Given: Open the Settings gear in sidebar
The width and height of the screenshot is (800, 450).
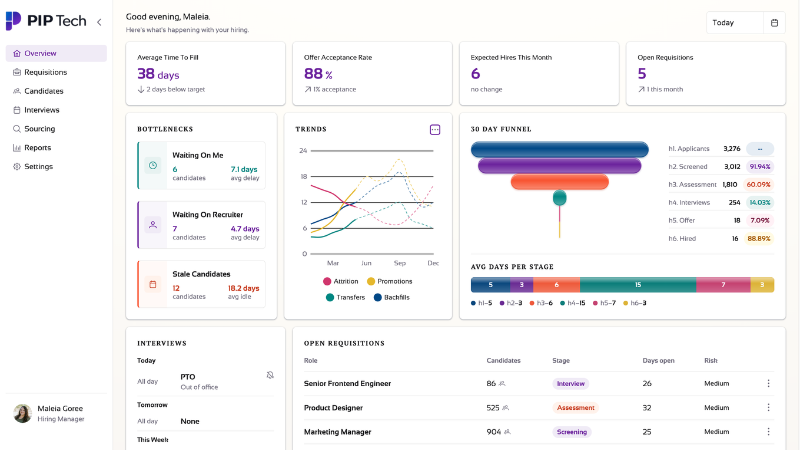Looking at the screenshot, I should point(17,166).
